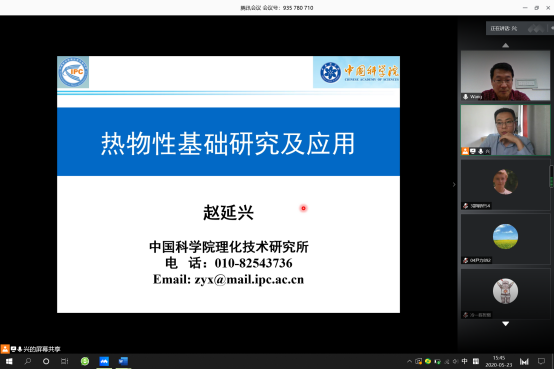The height and width of the screenshot is (370, 554).
Task: Click the microphone icon on the presenter tile
Action: [481, 151]
